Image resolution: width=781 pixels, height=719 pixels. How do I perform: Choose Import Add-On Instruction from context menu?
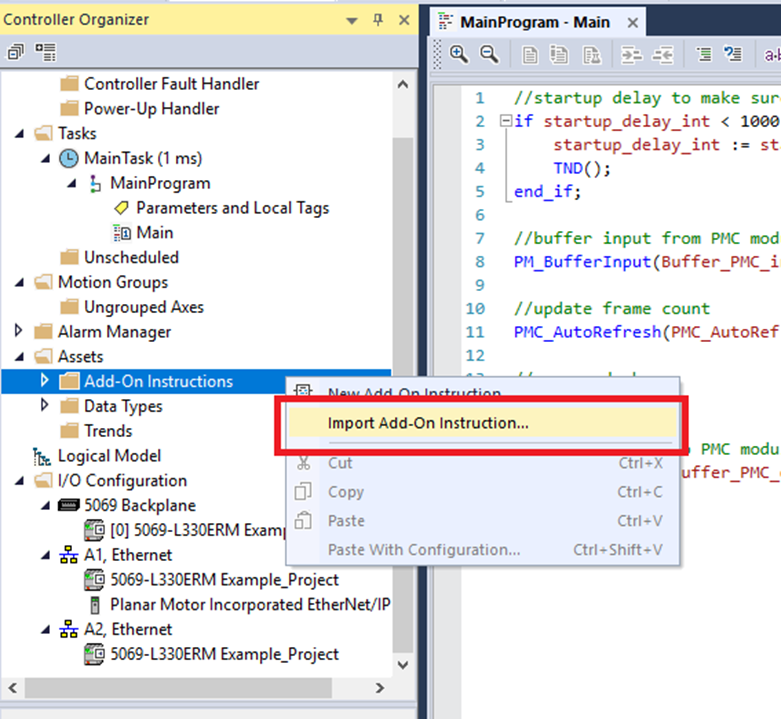click(428, 423)
